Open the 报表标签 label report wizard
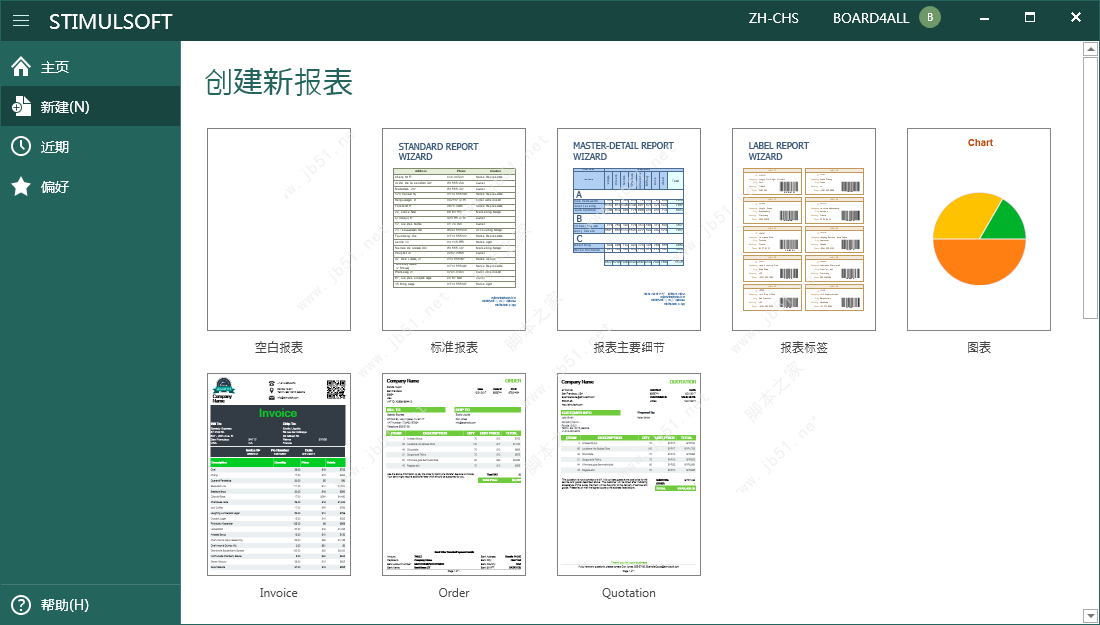Screen dimensions: 1100x625 pyautogui.click(x=803, y=229)
